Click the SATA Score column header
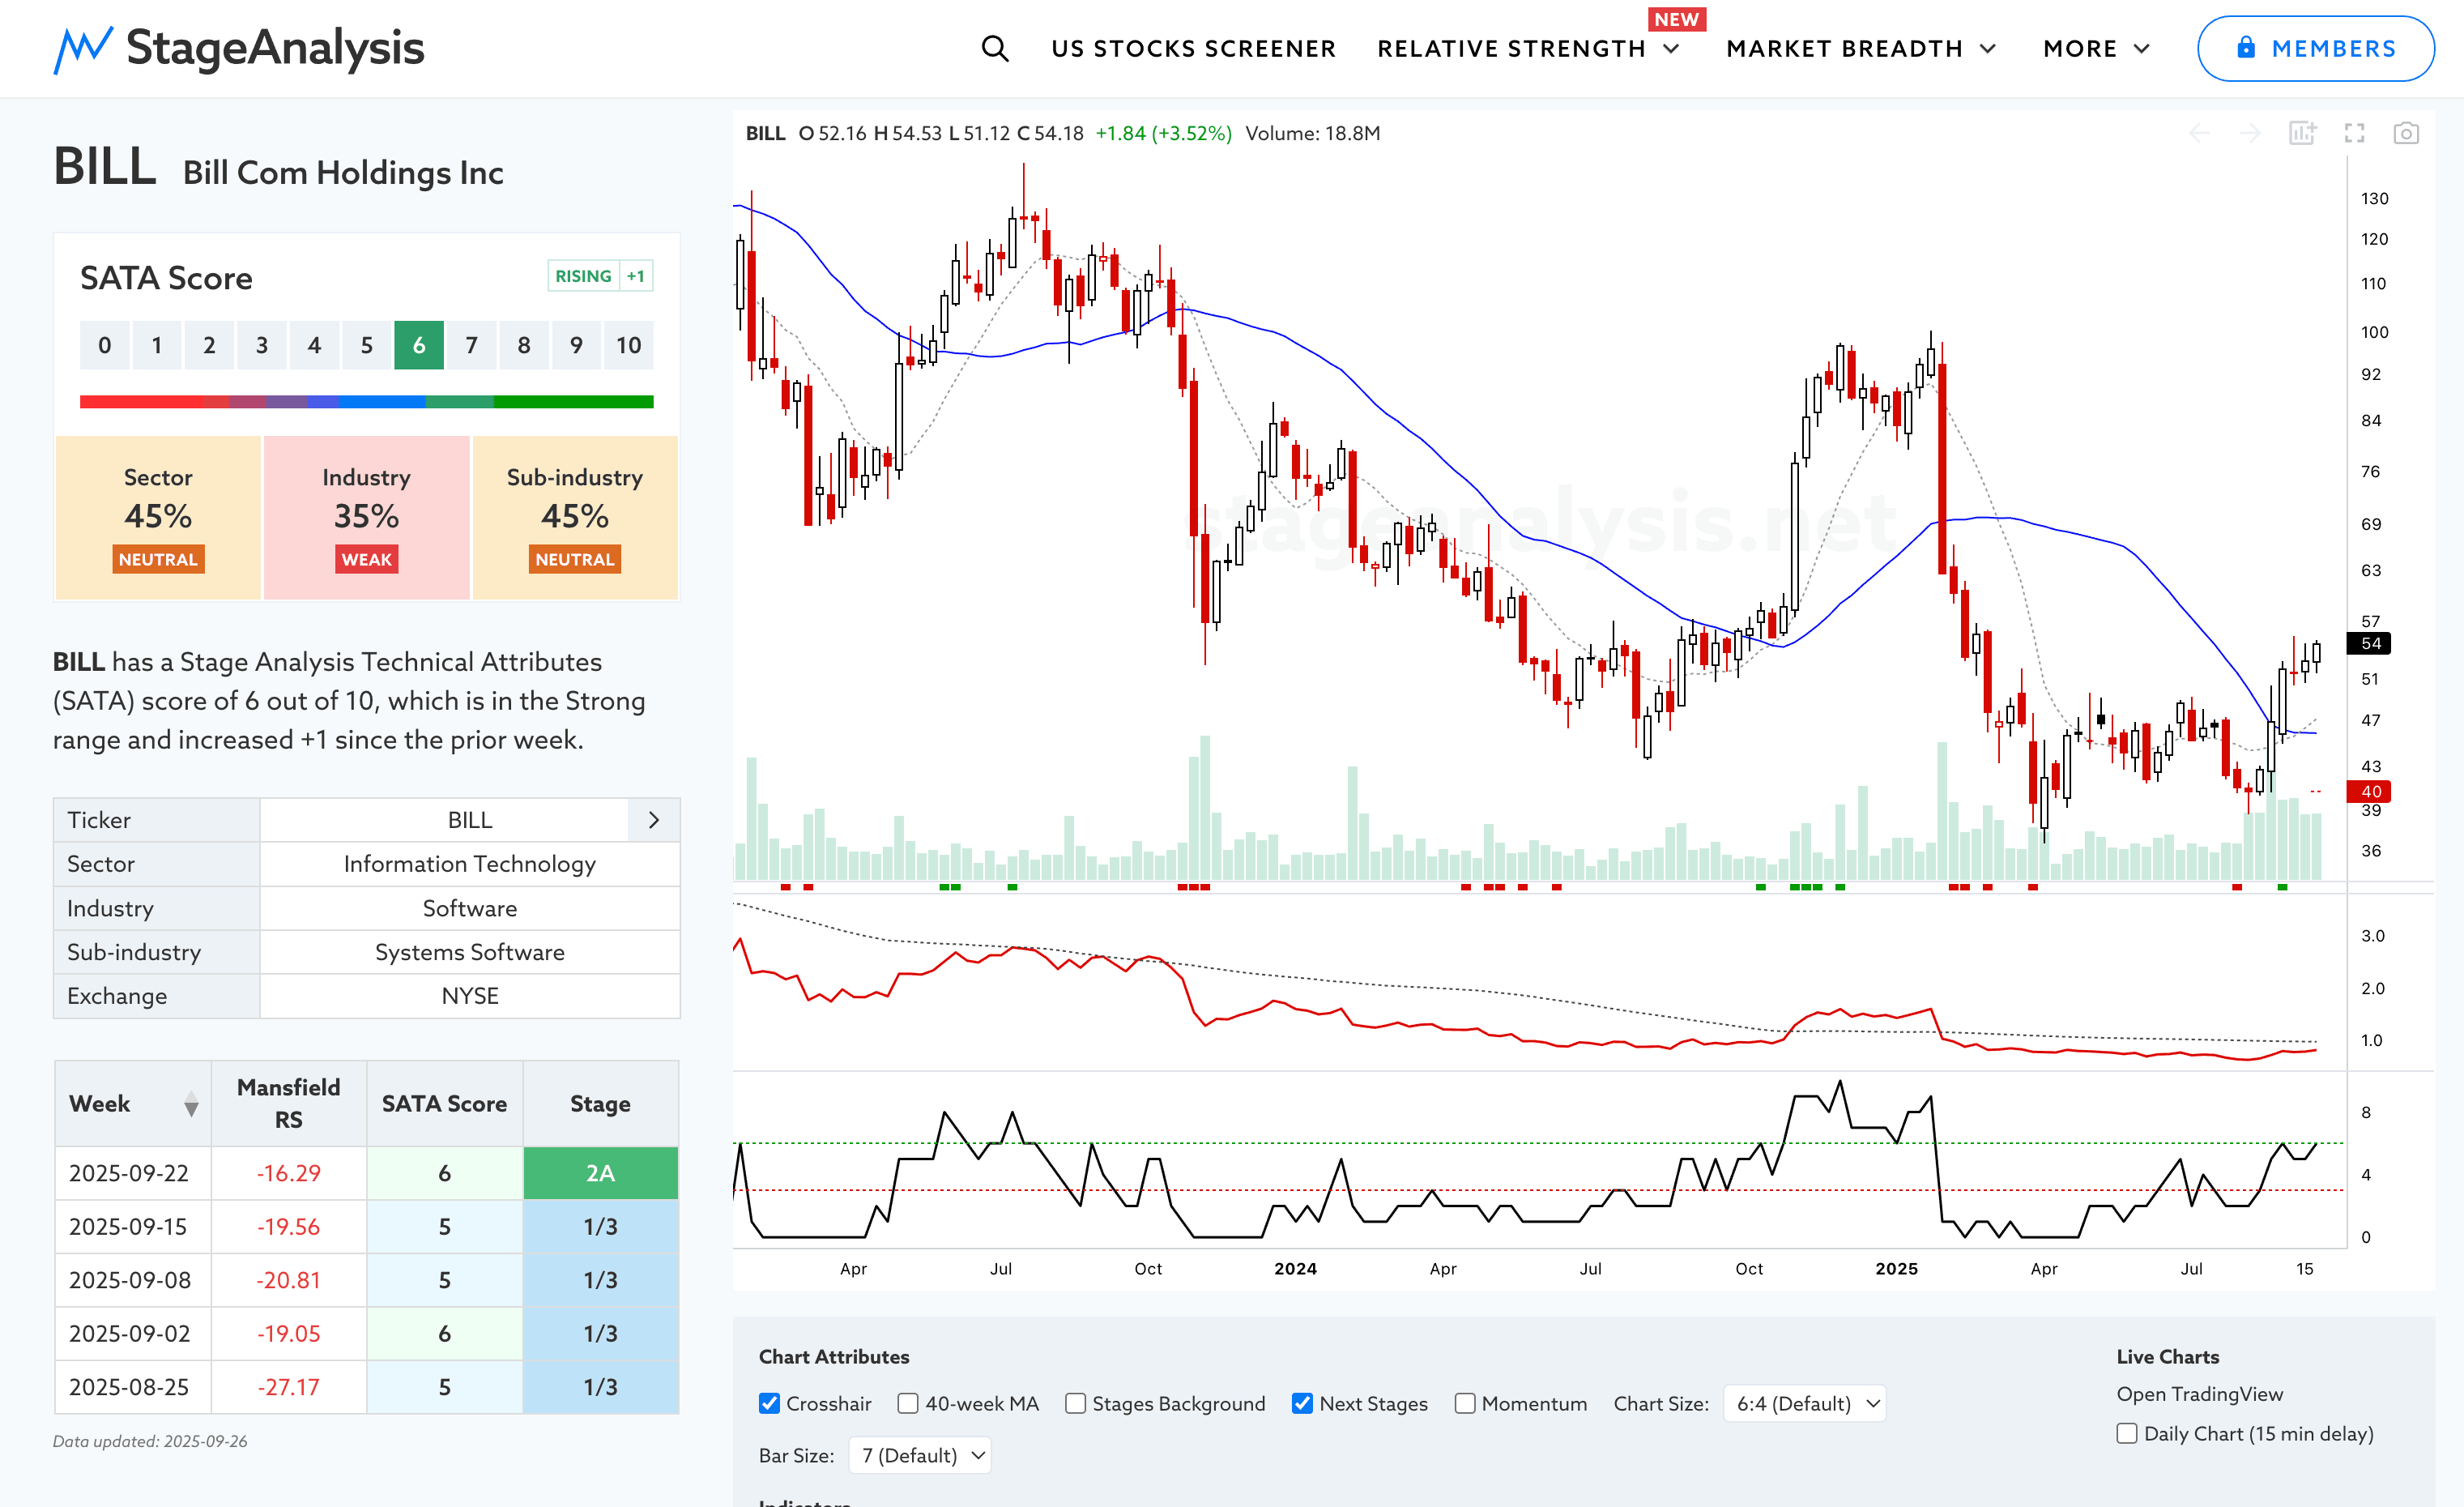2464x1507 pixels. 444,1104
